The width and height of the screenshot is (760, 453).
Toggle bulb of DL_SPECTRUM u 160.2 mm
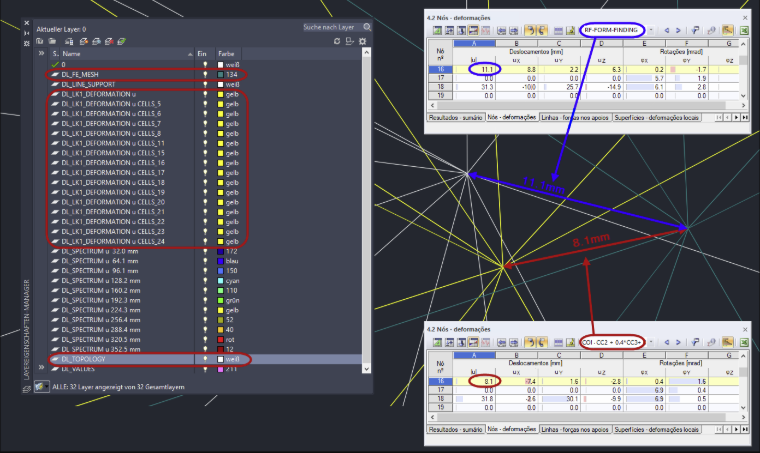tap(206, 291)
